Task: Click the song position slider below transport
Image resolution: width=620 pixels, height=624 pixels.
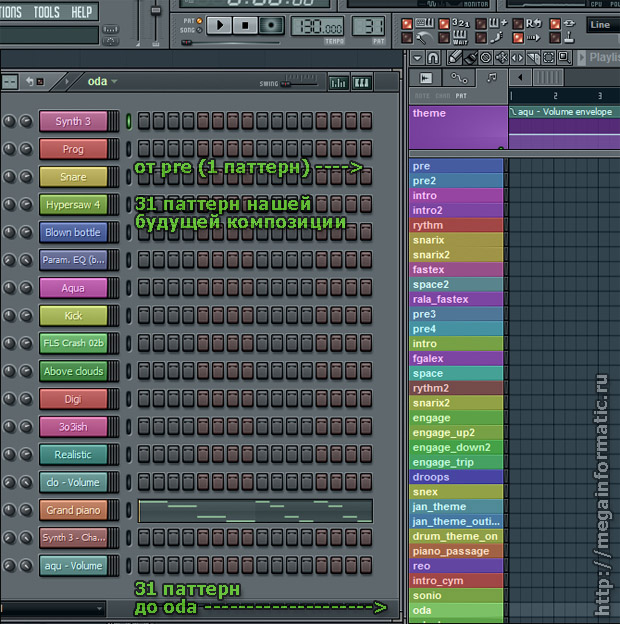Action: 186,42
